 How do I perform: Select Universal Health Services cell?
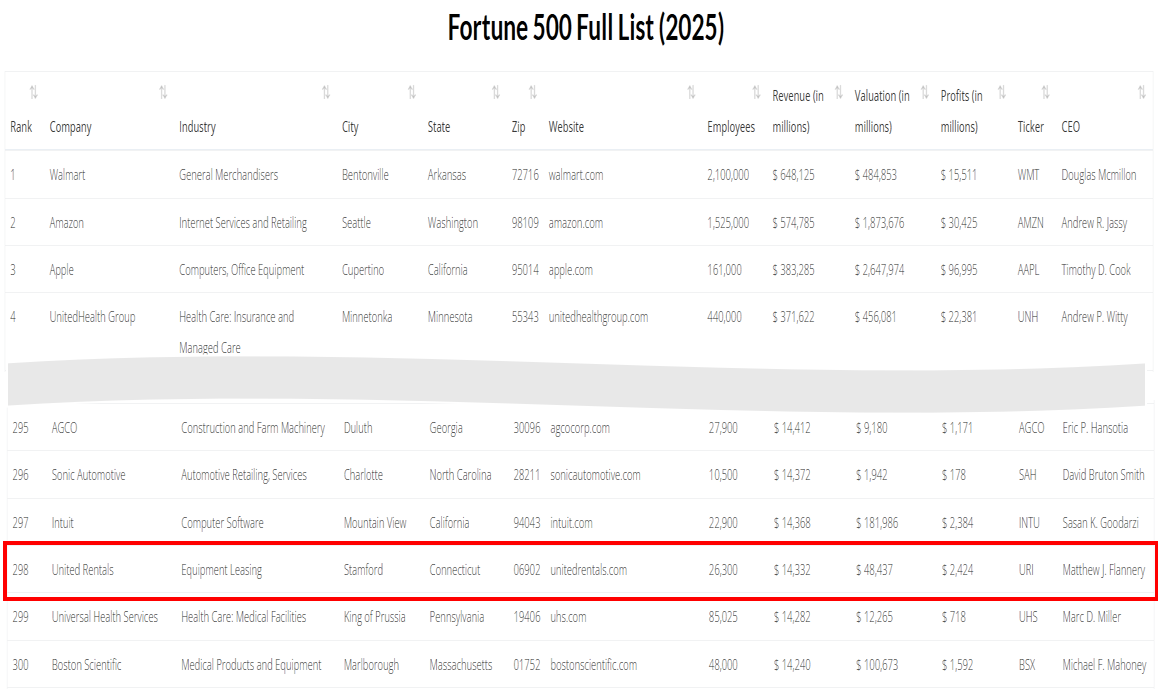pyautogui.click(x=105, y=617)
